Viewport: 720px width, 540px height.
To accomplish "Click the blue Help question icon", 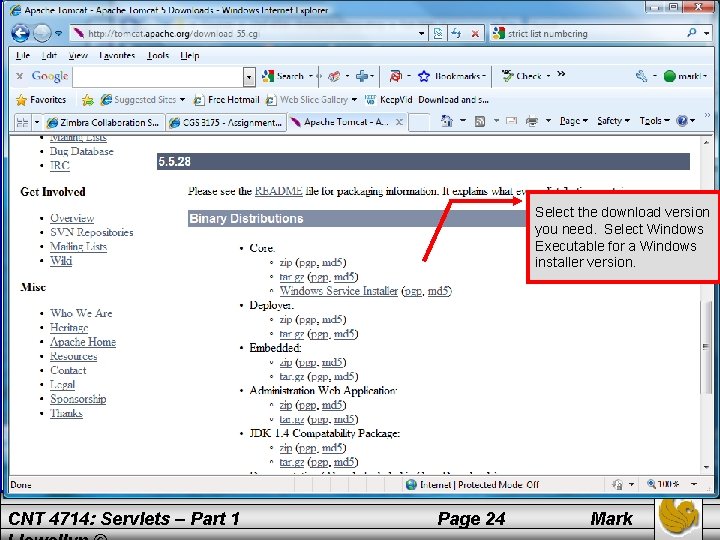I will [682, 121].
